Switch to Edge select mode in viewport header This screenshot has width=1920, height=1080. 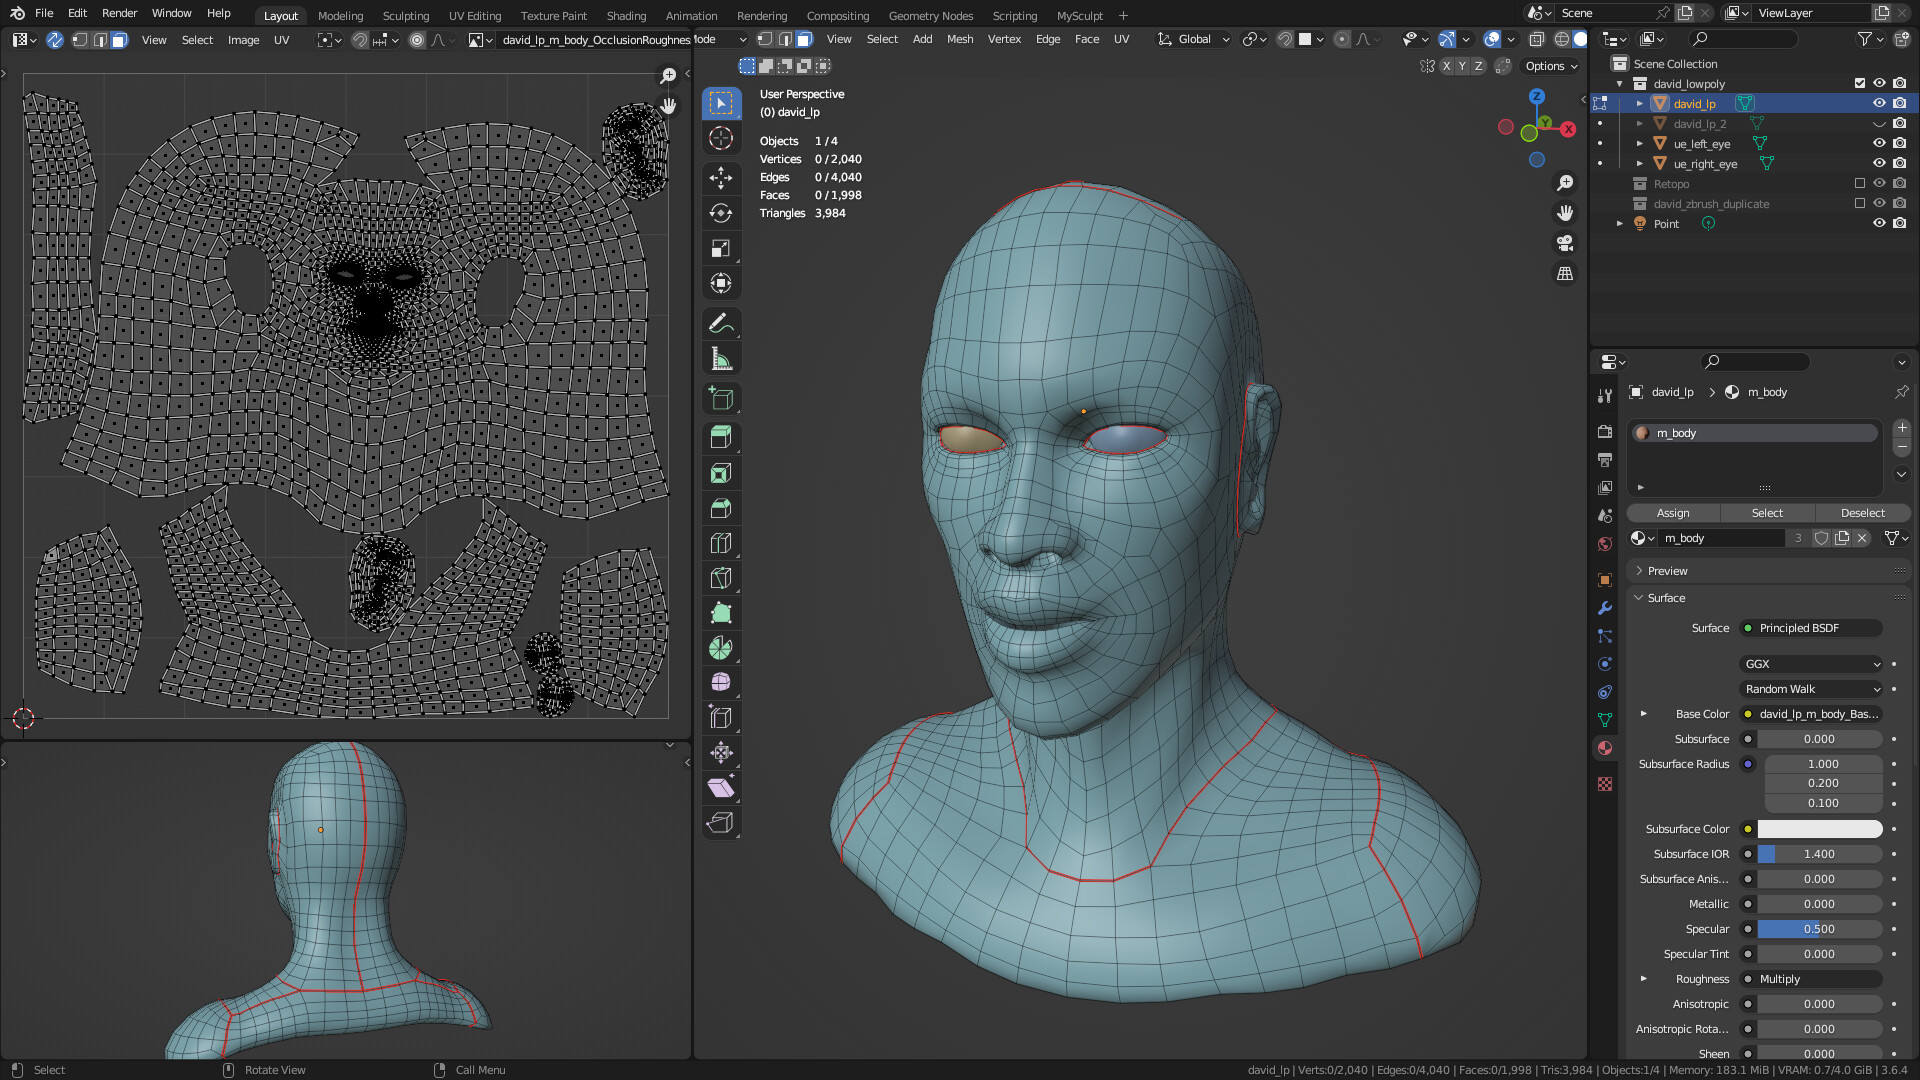click(786, 39)
